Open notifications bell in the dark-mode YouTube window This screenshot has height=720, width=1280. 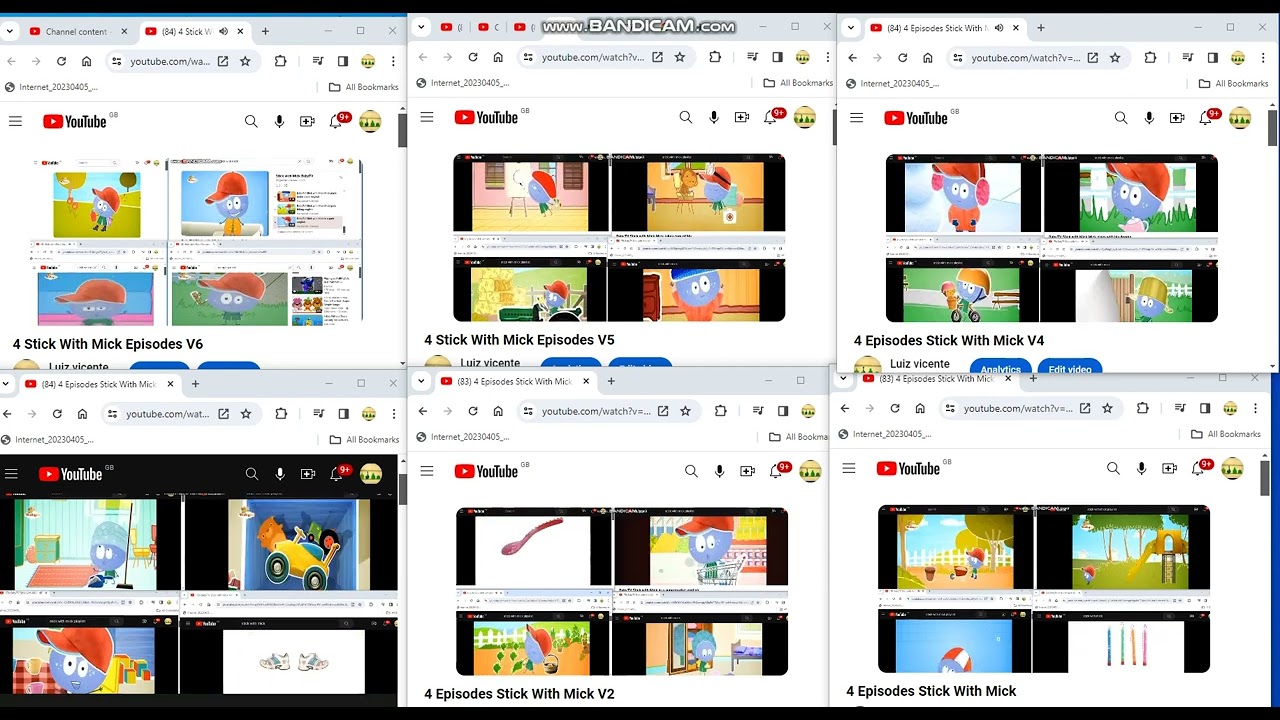pos(337,474)
